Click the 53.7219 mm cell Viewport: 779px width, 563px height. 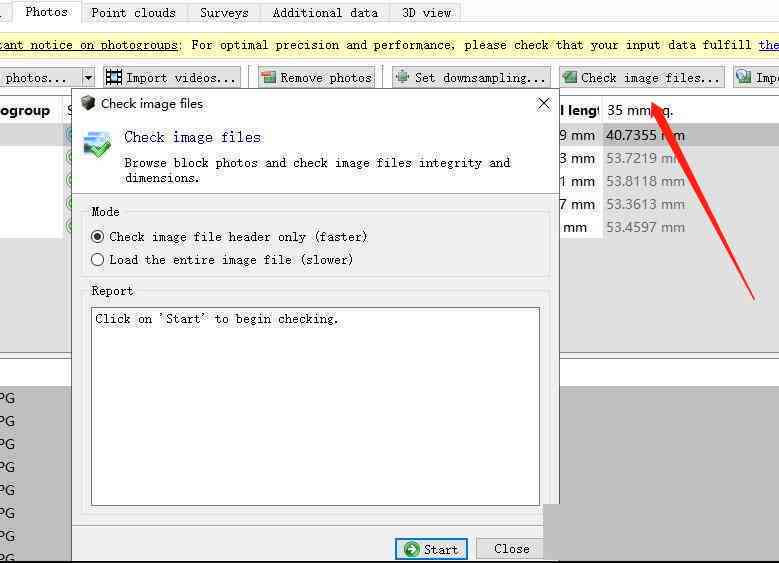click(x=645, y=159)
